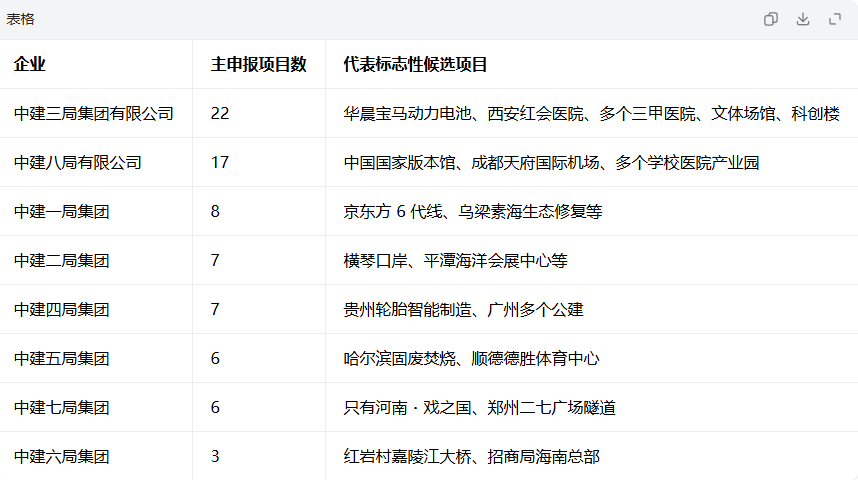Click cell 红岩村嘉陵江大桥、招商局海南总部
858x480 pixels.
pos(471,456)
